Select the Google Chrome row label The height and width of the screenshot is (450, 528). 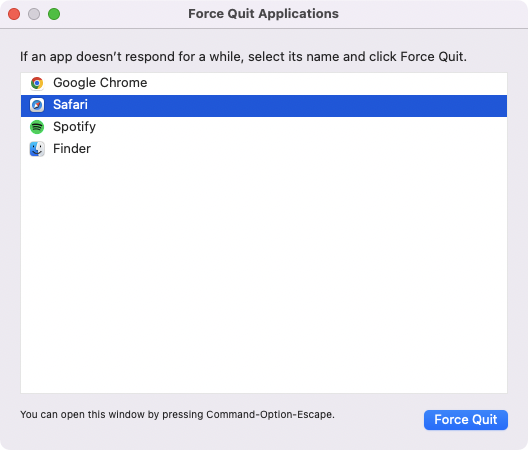100,83
